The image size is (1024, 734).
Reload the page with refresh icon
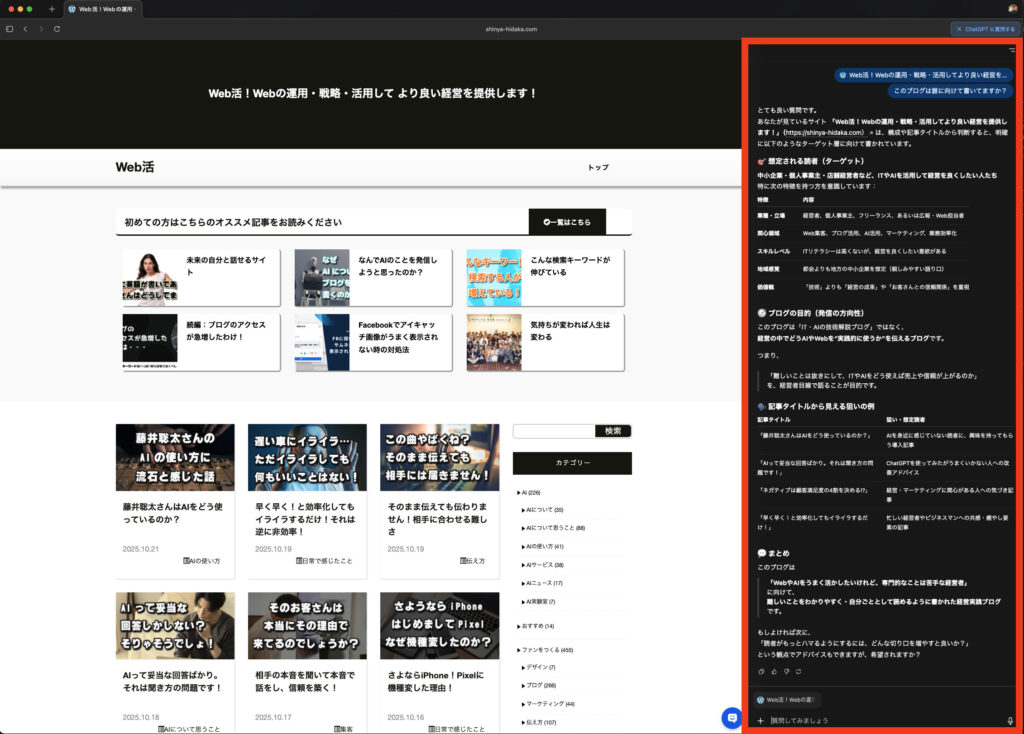pyautogui.click(x=57, y=29)
